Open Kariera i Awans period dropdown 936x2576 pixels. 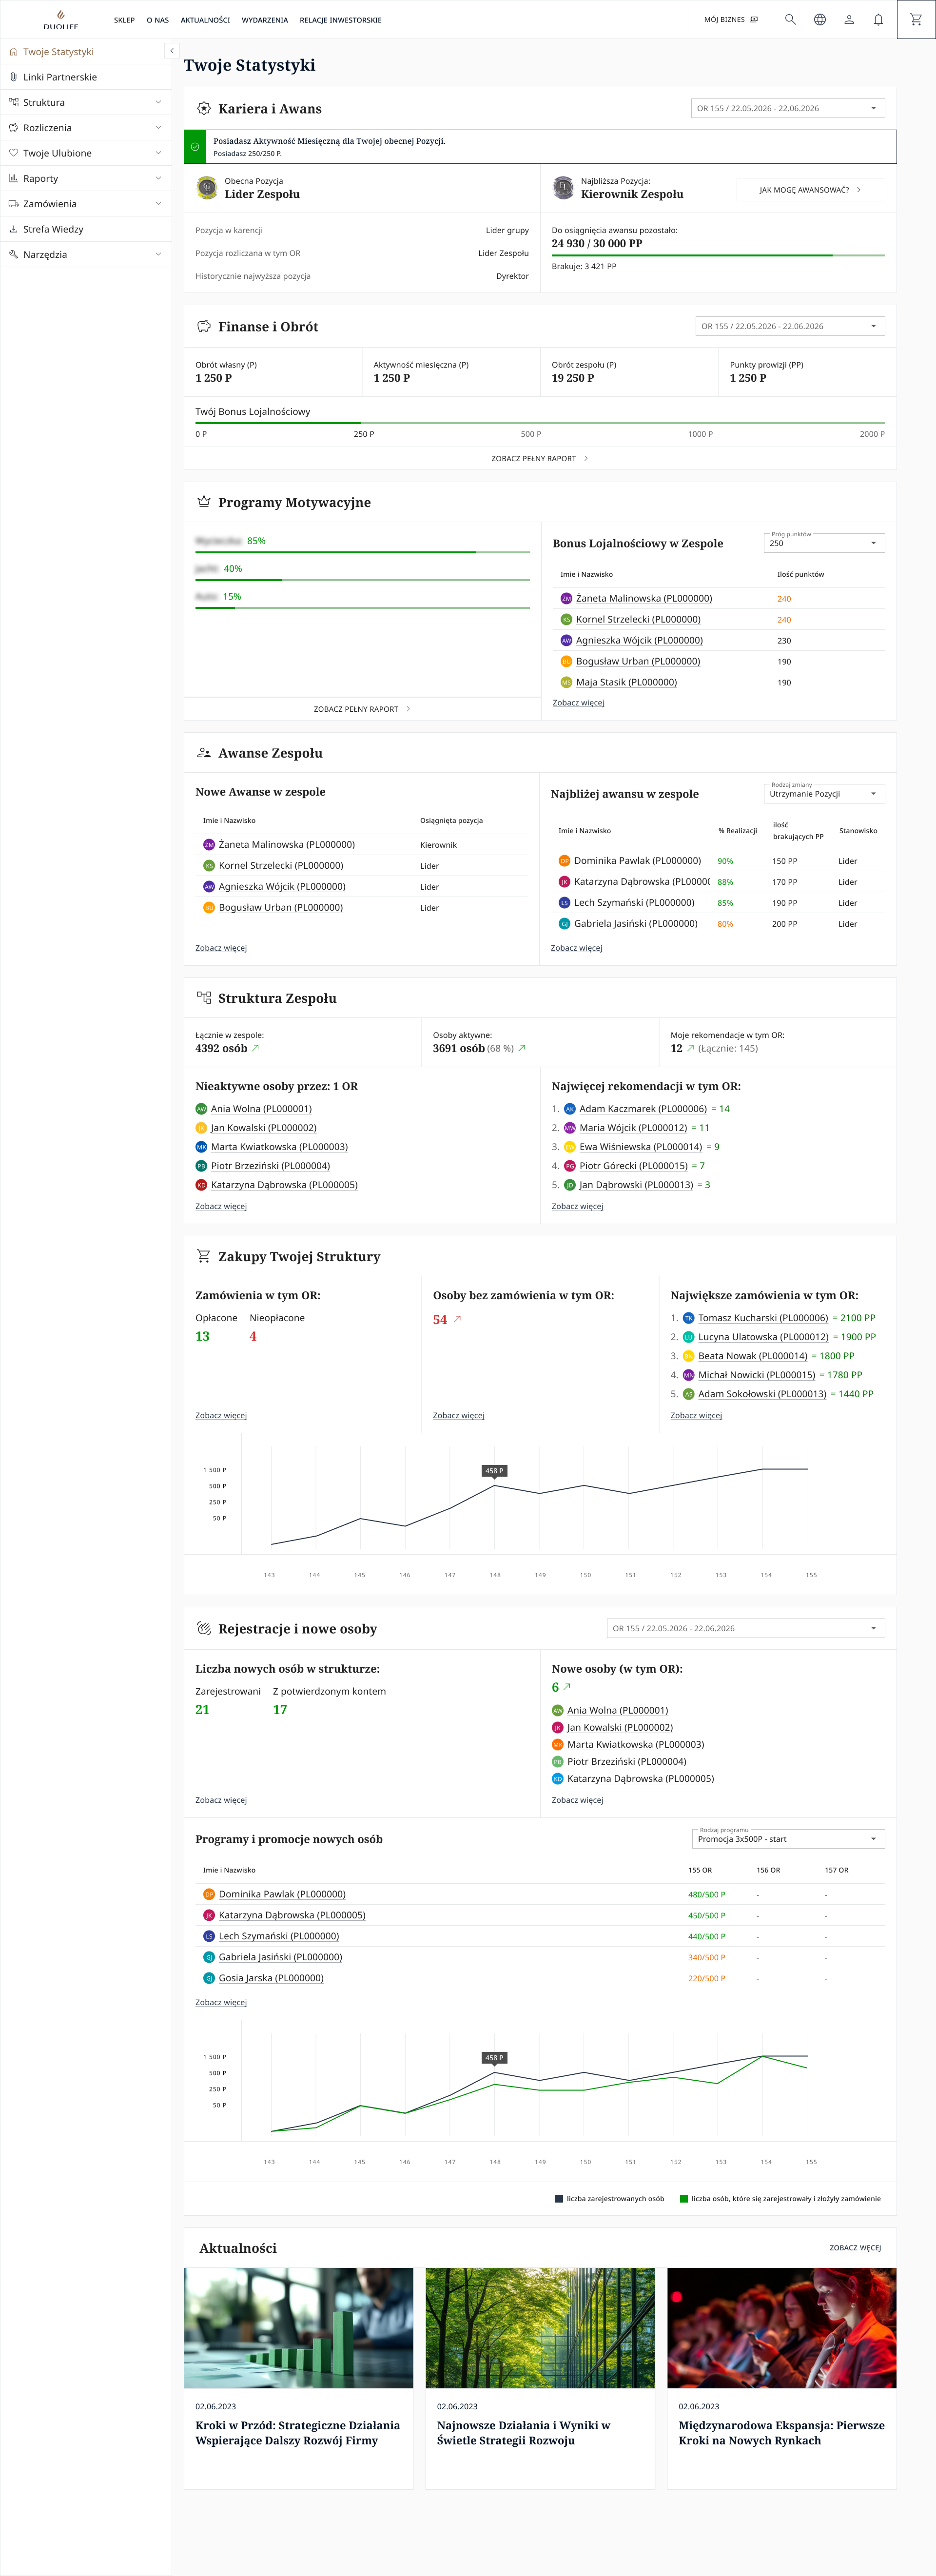point(787,108)
